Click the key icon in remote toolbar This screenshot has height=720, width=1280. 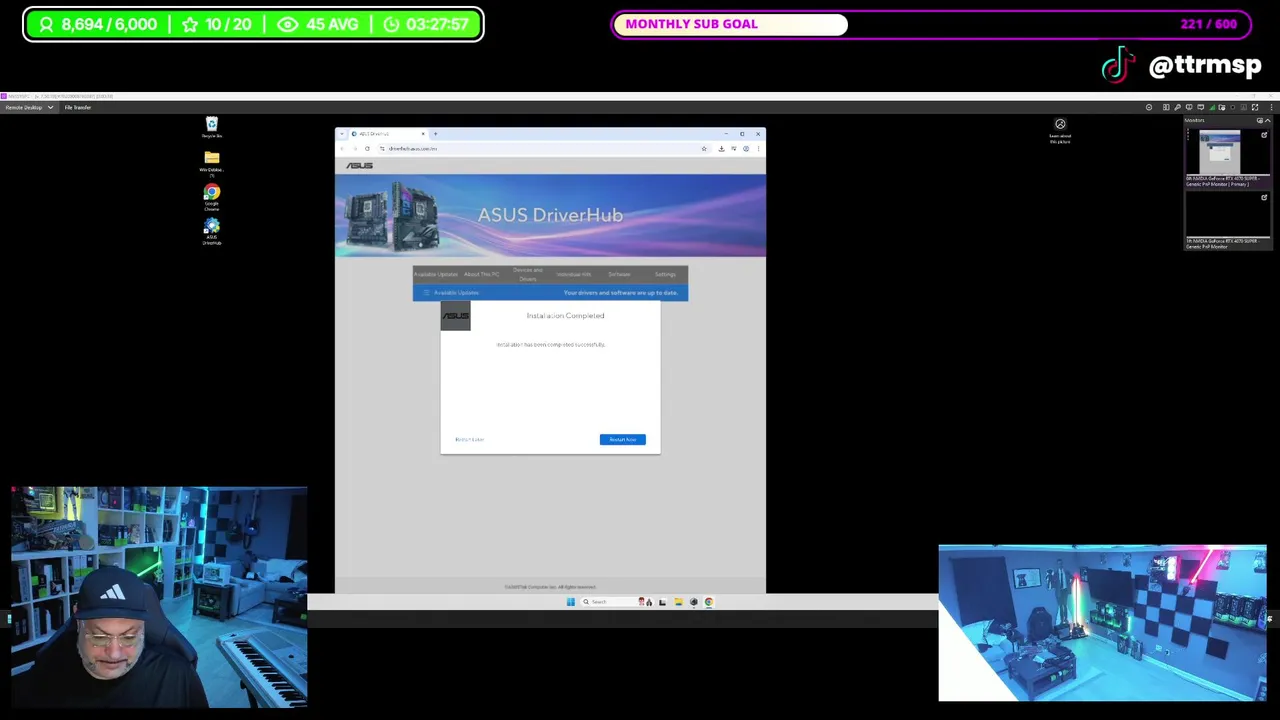1177,107
